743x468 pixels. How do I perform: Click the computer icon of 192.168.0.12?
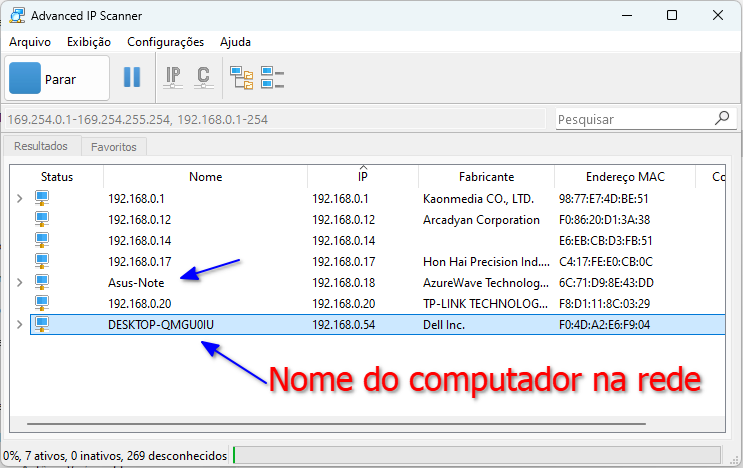click(x=42, y=219)
